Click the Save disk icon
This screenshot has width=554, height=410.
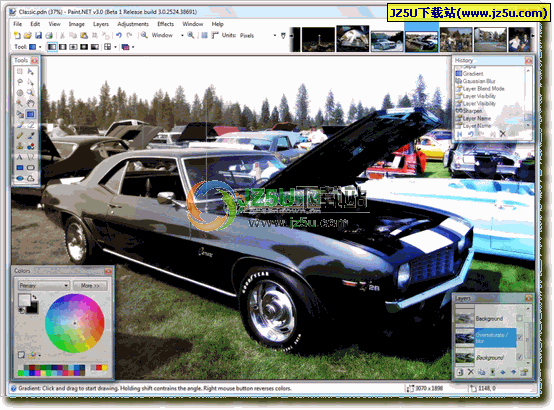click(38, 35)
